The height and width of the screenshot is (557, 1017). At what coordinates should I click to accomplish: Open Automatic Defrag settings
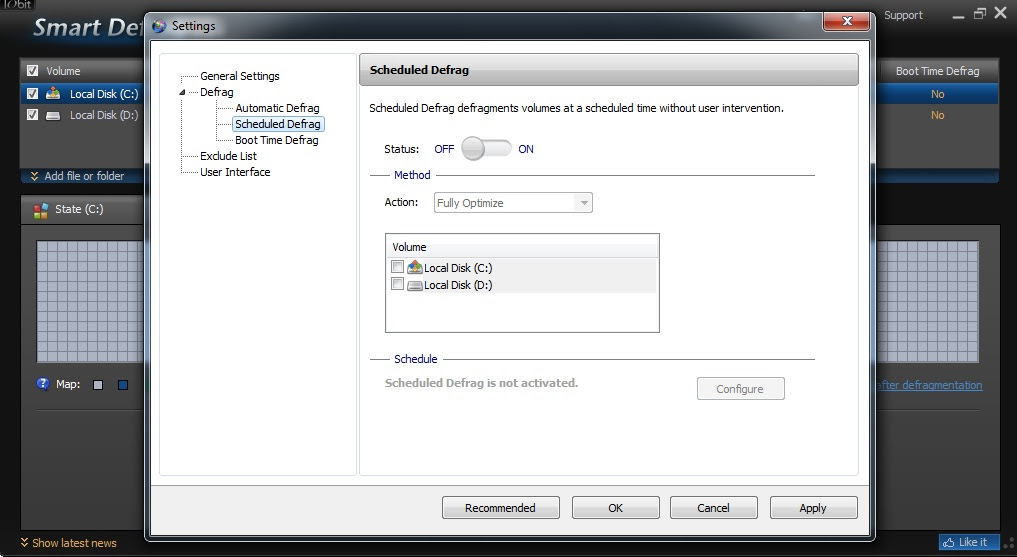[x=278, y=108]
